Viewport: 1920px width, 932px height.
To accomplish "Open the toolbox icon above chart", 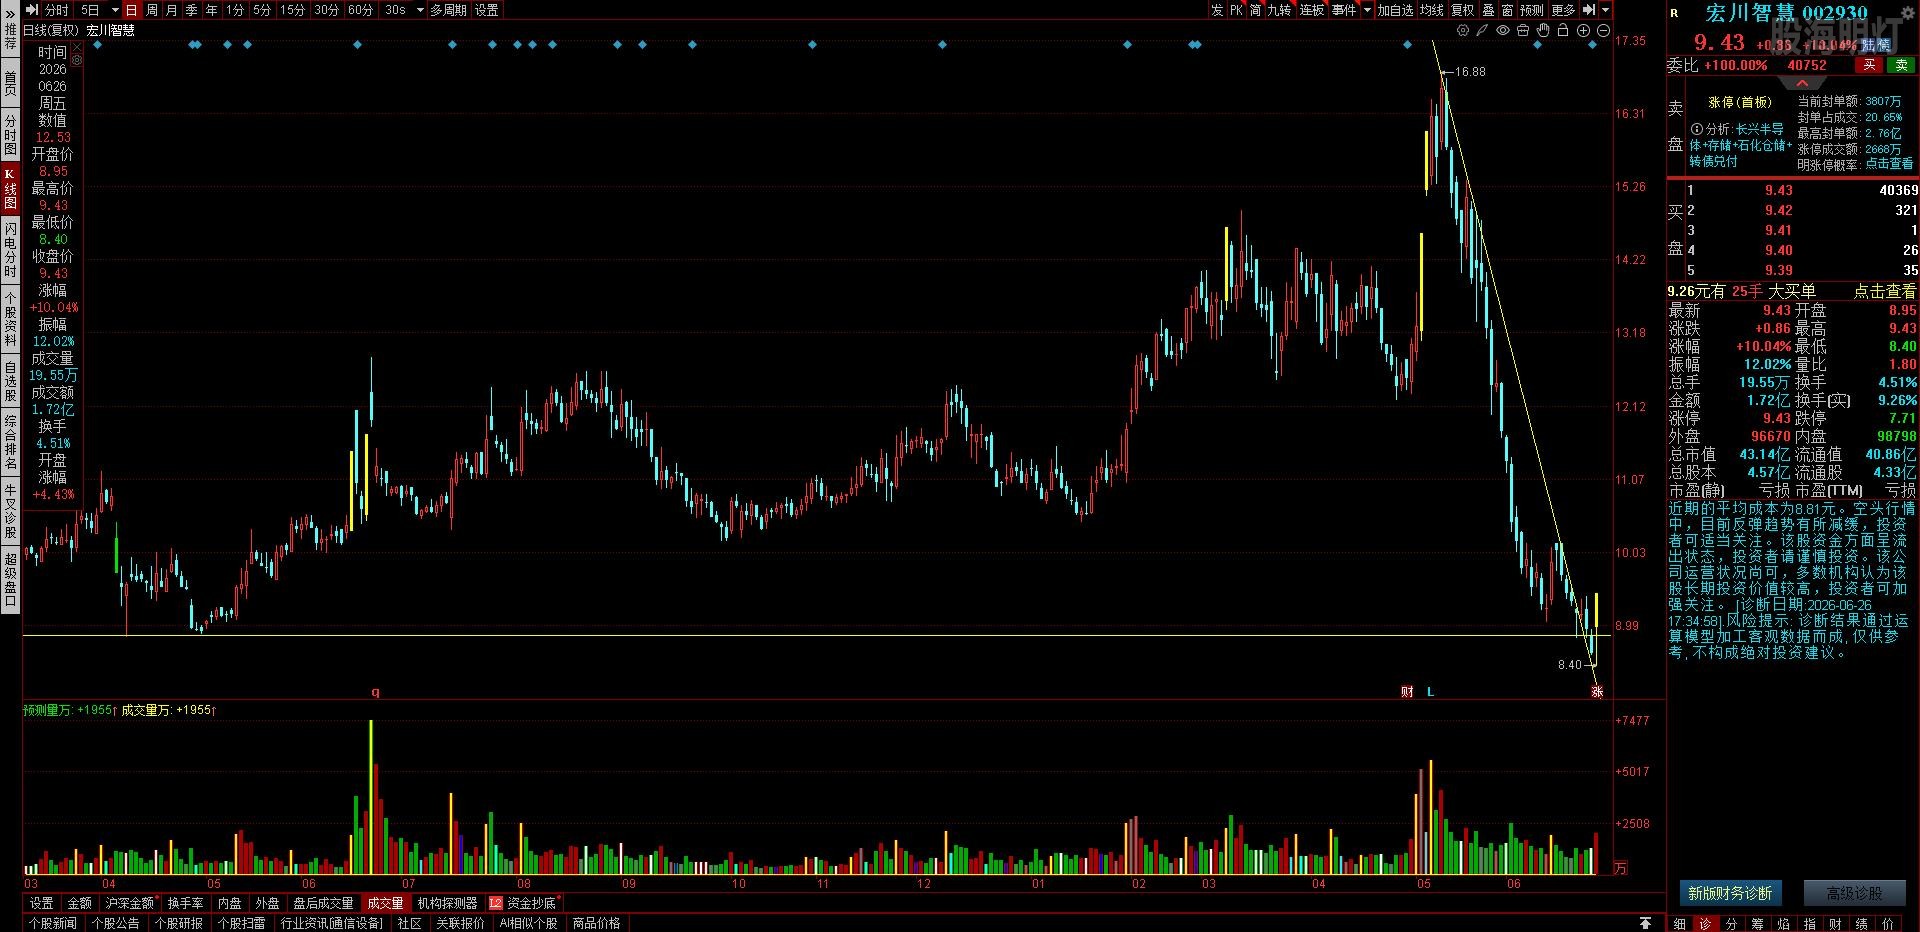I will tap(1523, 31).
